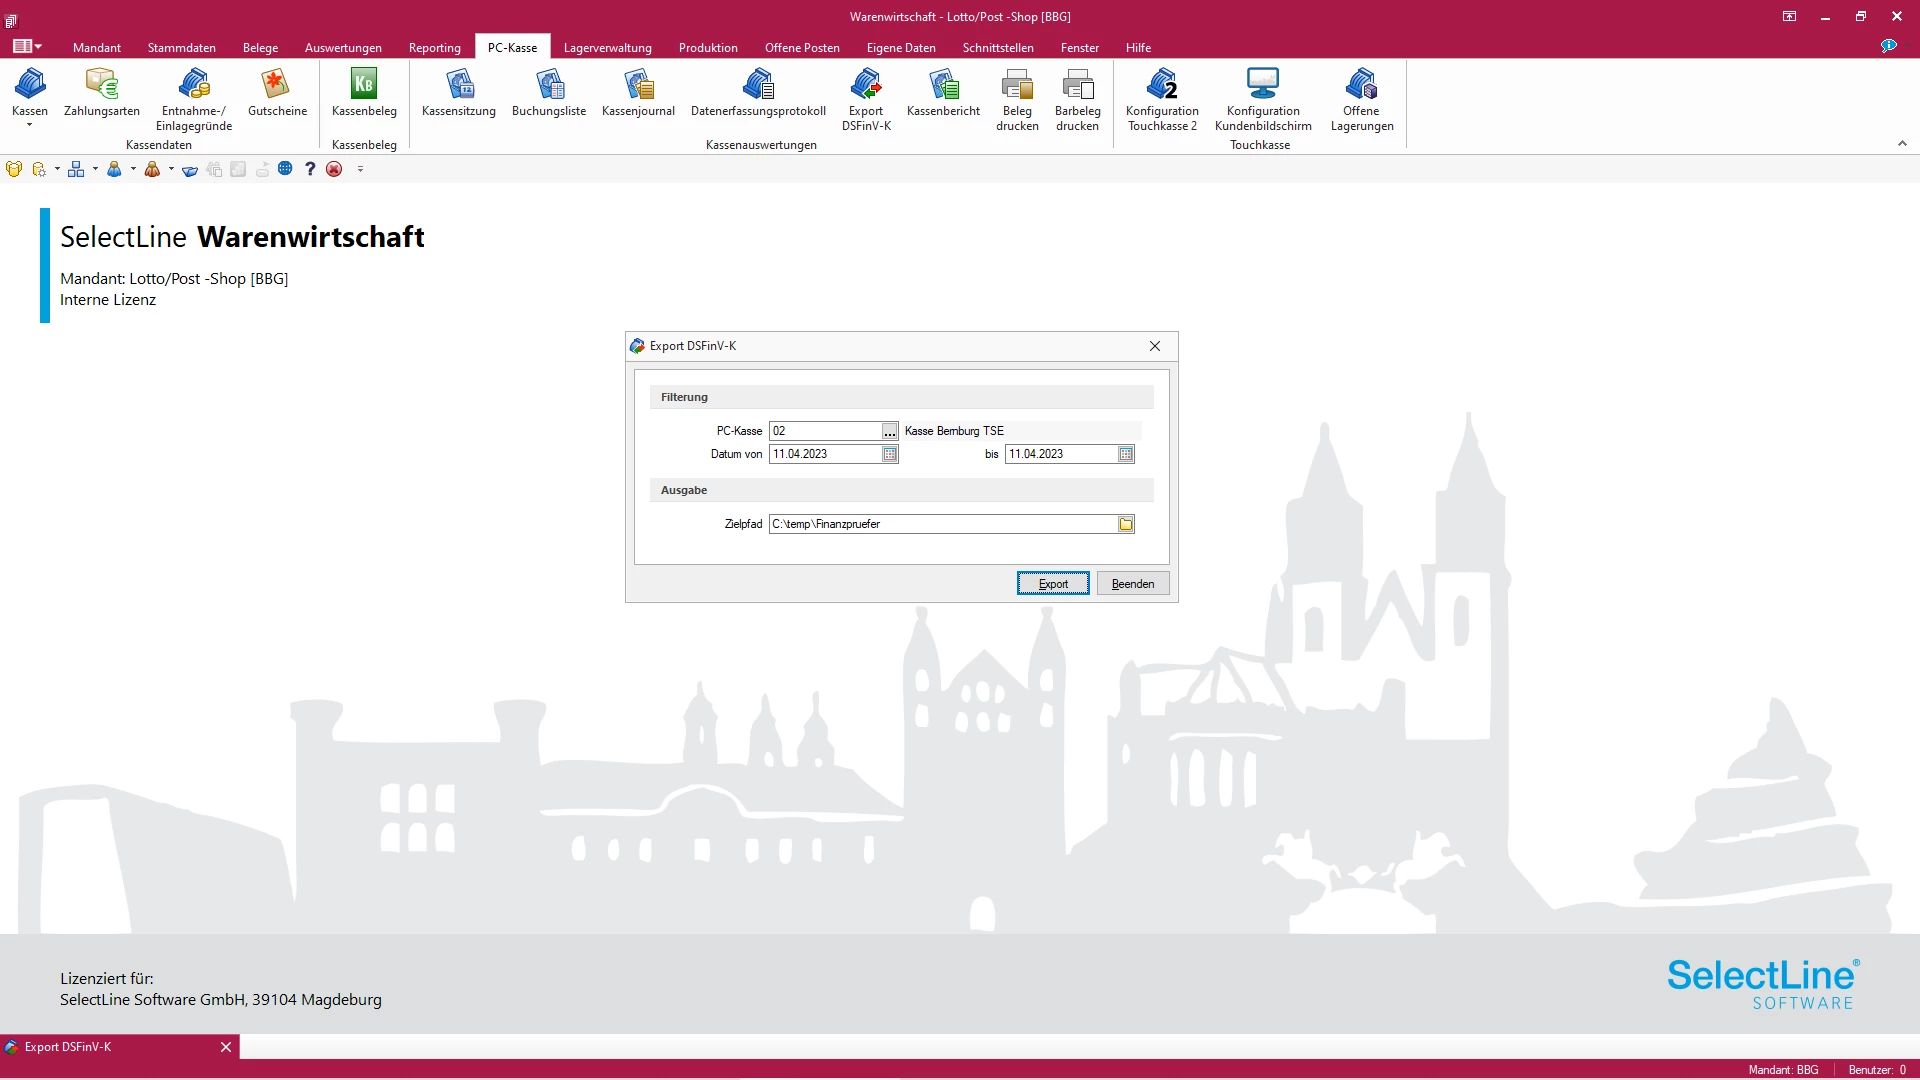Click the yellow database cylinders toolbar icon
This screenshot has width=1920, height=1080.
click(x=14, y=169)
